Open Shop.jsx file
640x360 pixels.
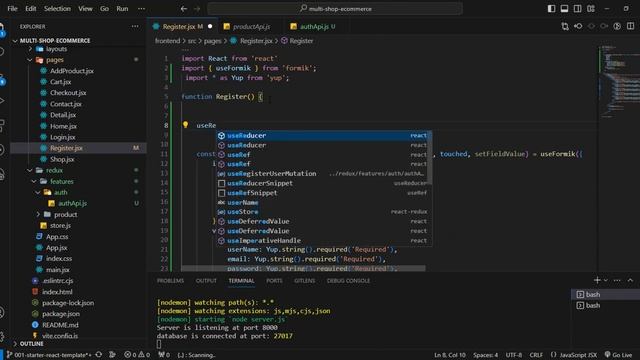[62, 159]
